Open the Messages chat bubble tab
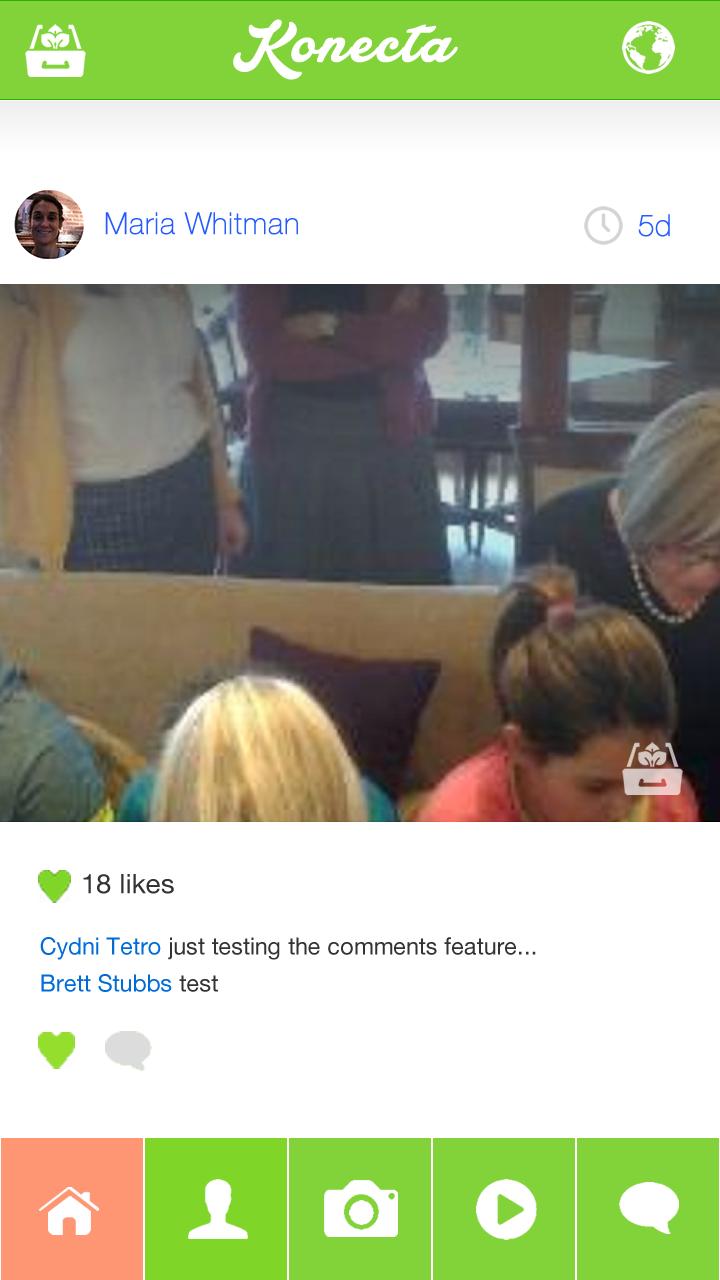 coord(648,1209)
